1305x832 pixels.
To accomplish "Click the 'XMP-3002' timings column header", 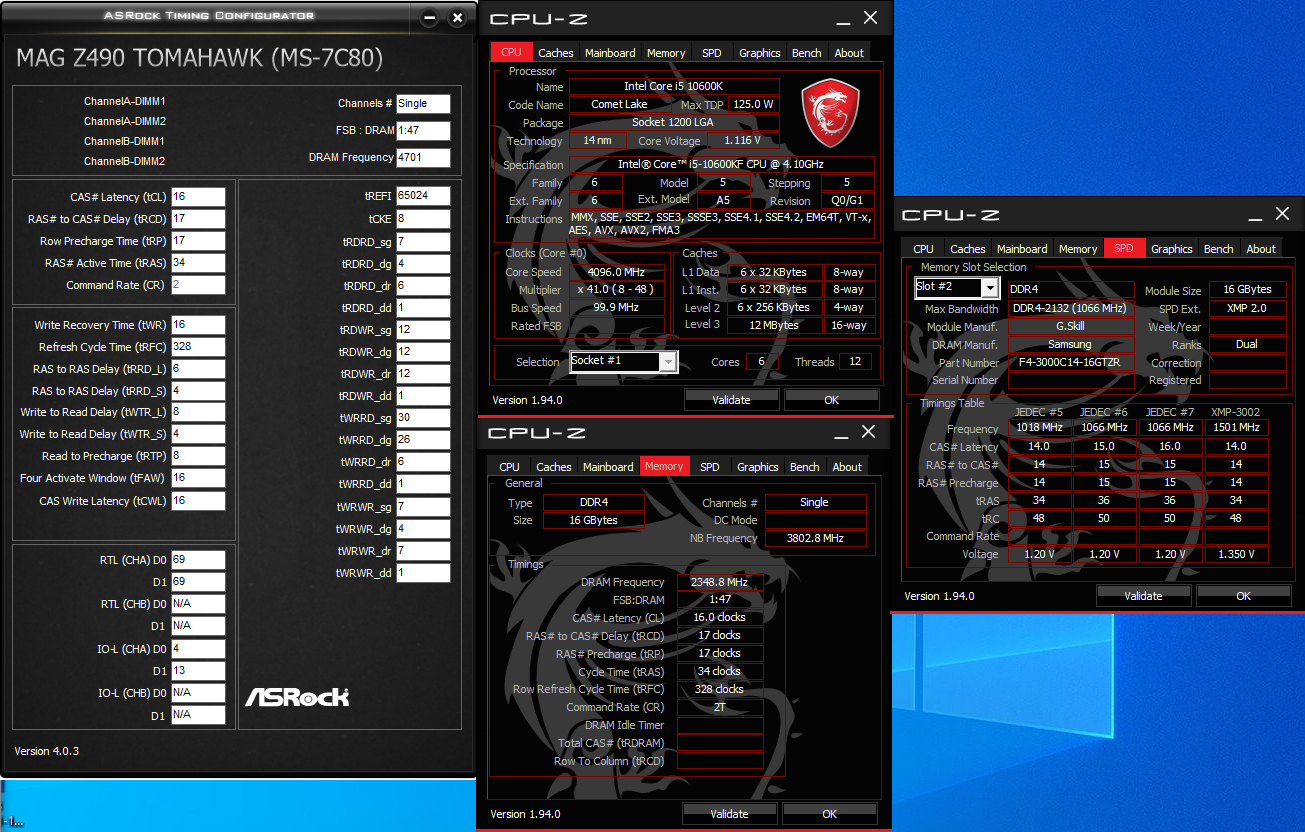I will click(1236, 411).
